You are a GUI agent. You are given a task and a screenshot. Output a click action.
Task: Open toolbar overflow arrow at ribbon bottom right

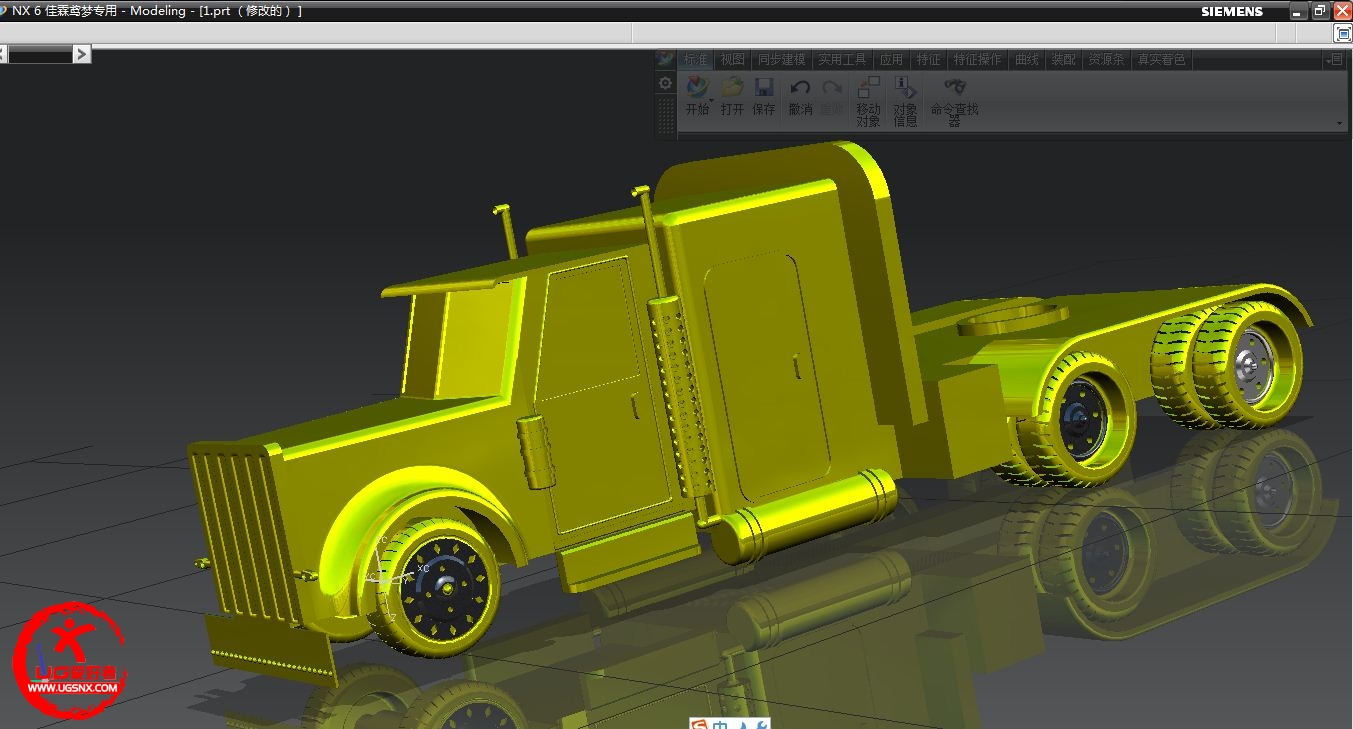pos(1340,123)
